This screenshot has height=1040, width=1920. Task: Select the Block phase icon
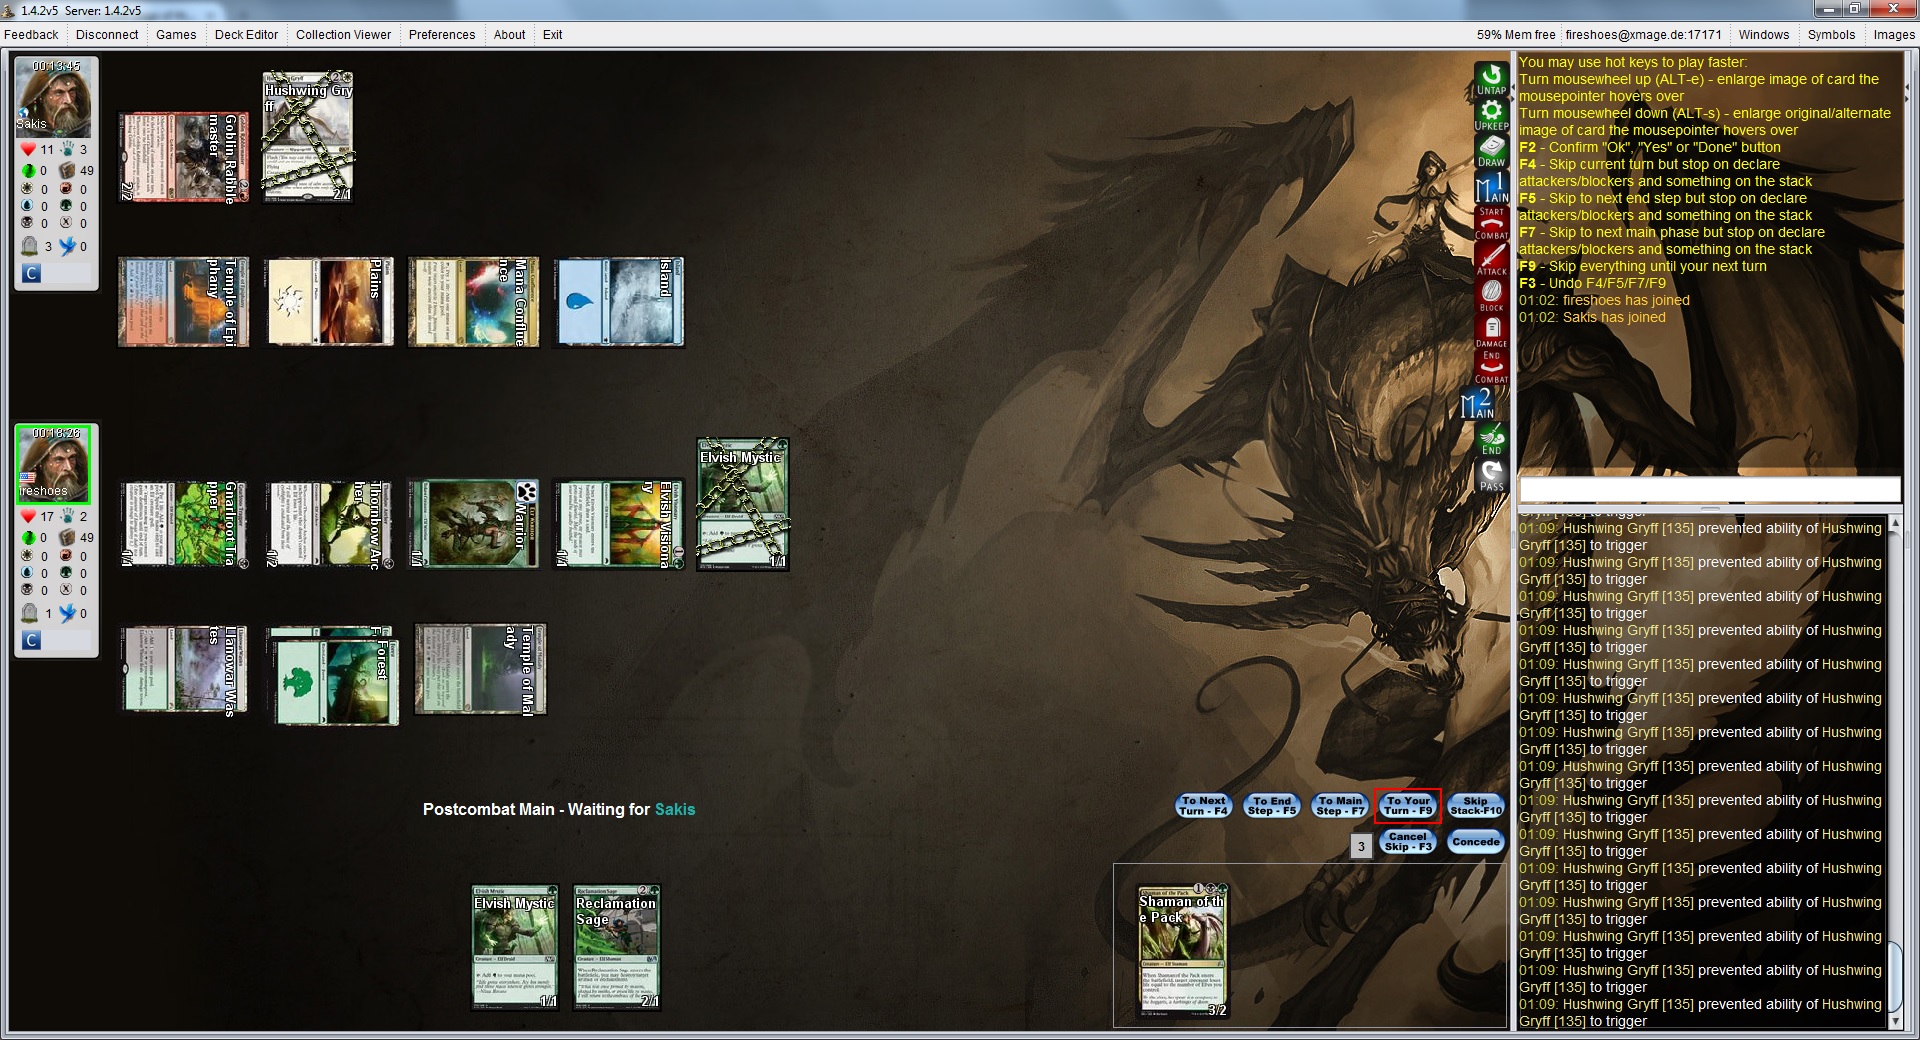(x=1491, y=296)
